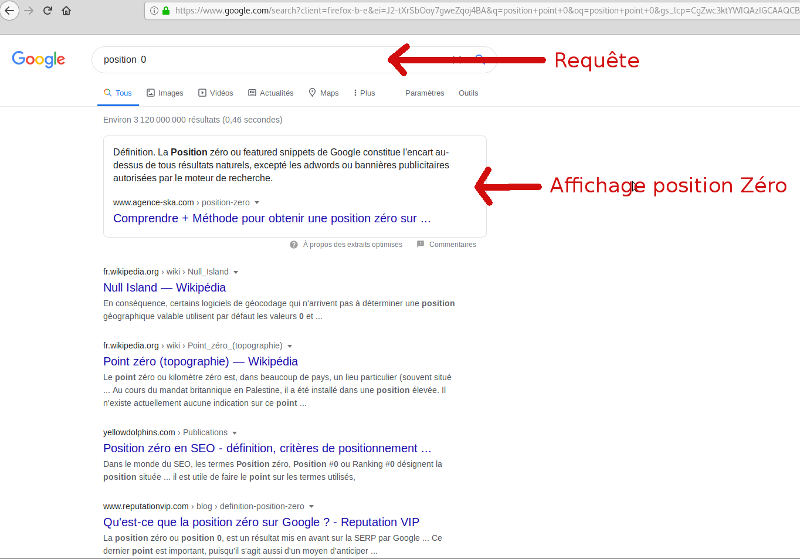The image size is (800, 559).
Task: Click the green padlock security icon
Action: (x=166, y=10)
